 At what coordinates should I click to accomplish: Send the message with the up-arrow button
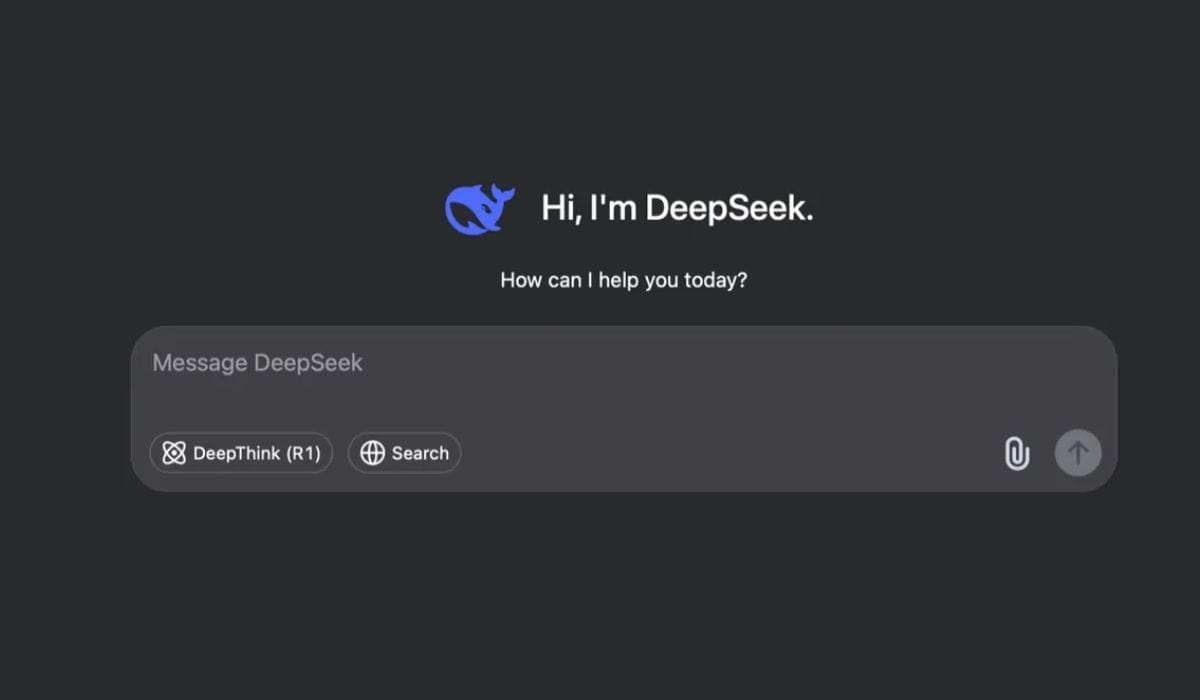coord(1078,453)
